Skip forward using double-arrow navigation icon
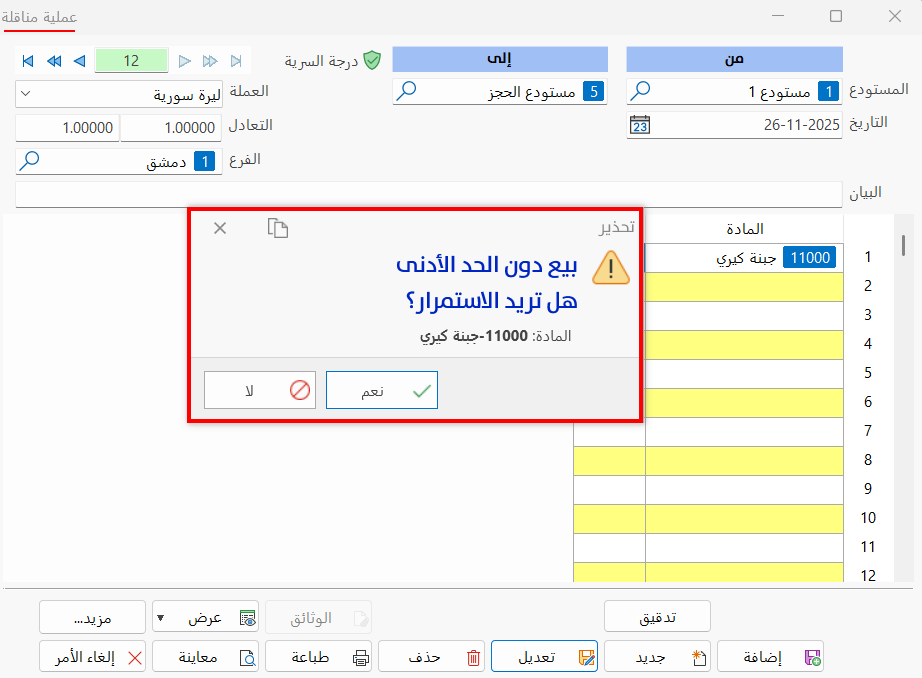 pyautogui.click(x=210, y=60)
